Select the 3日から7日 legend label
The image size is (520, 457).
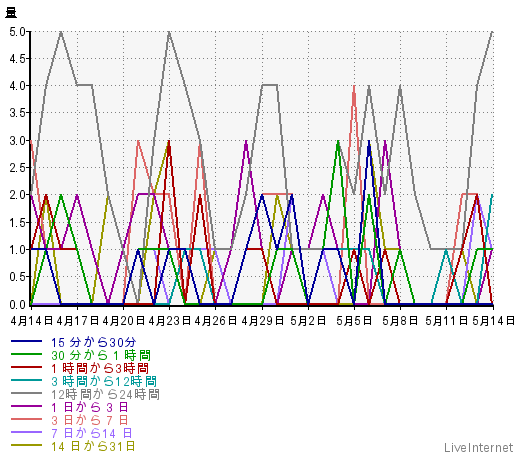point(89,420)
